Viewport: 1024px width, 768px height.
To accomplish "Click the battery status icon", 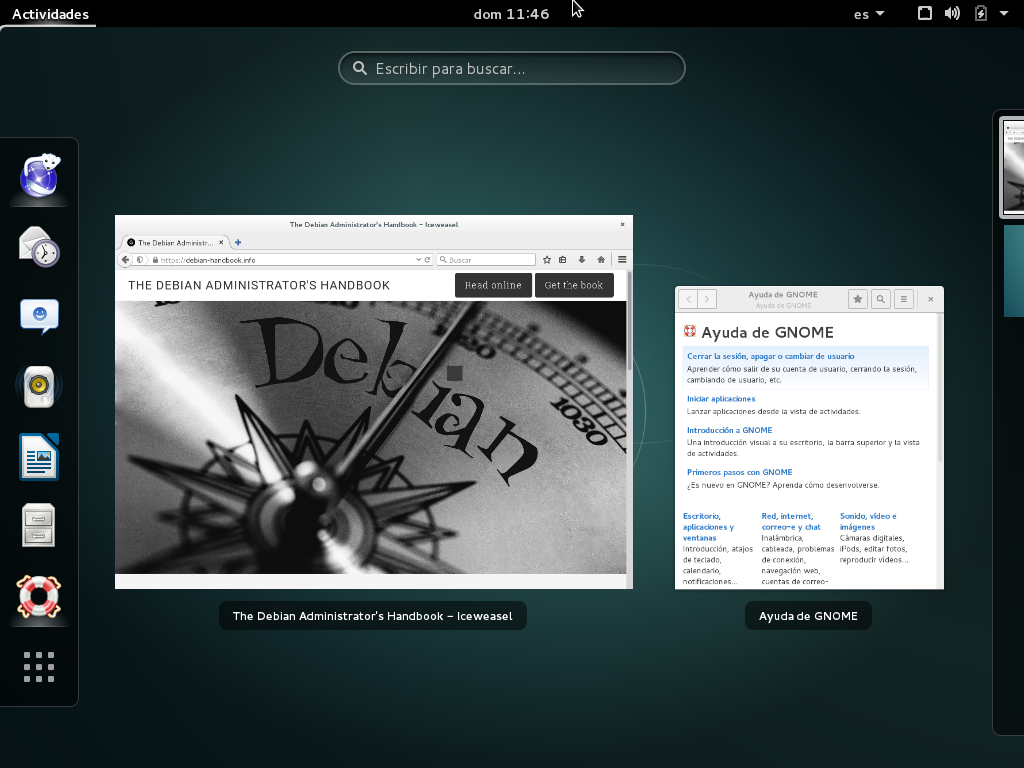I will click(x=980, y=13).
